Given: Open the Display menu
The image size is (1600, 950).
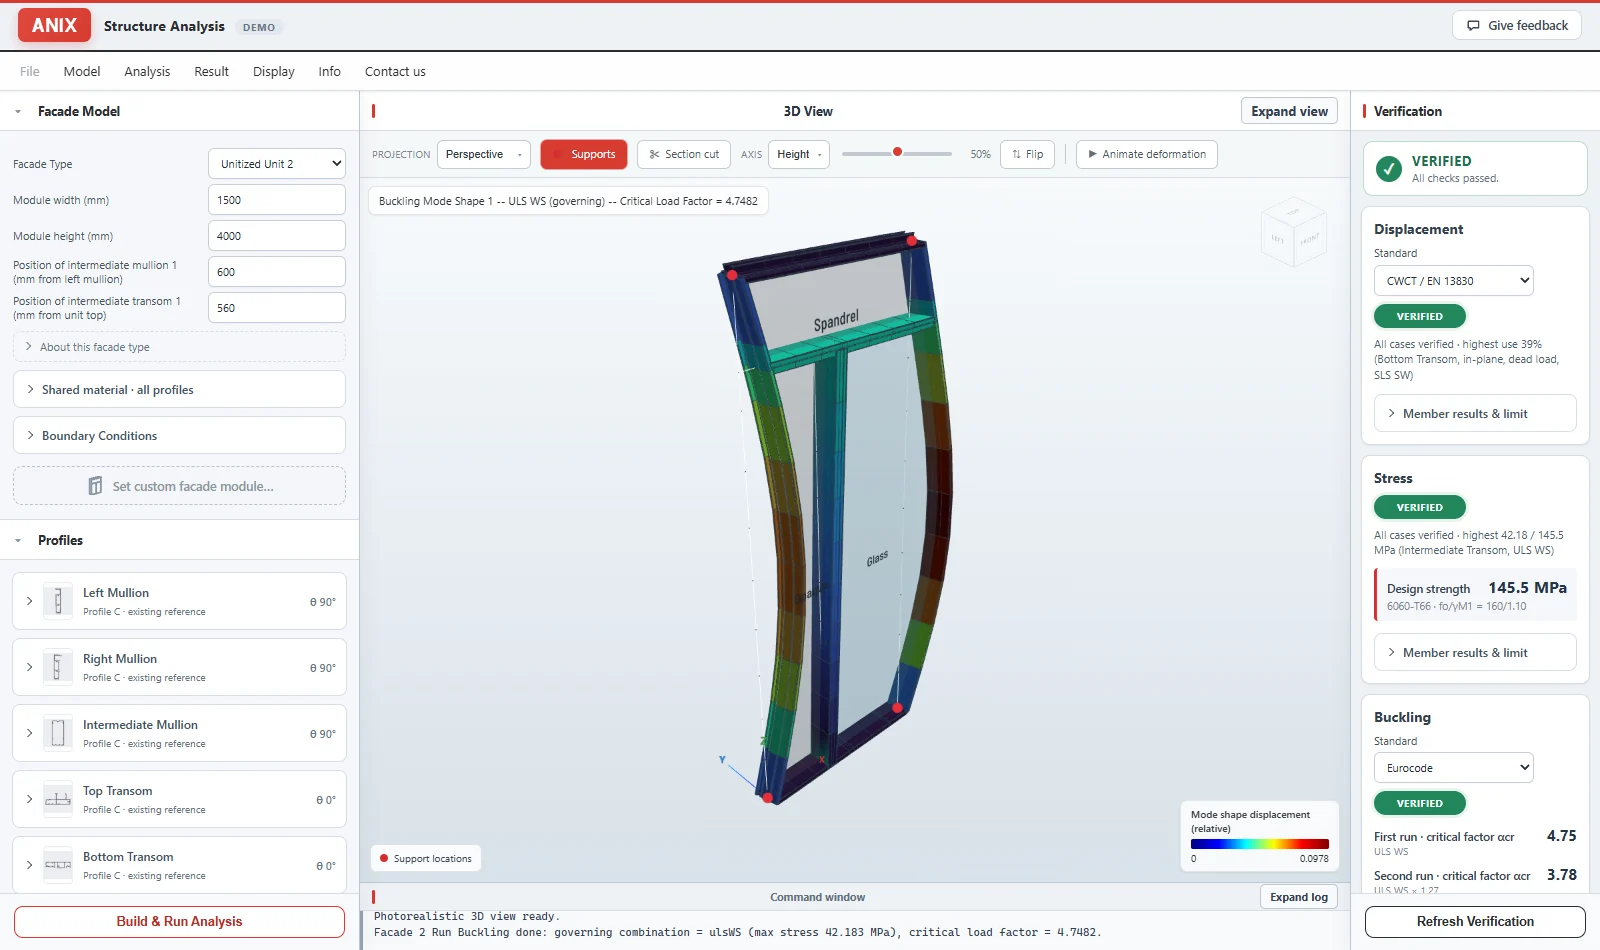Looking at the screenshot, I should tap(274, 72).
